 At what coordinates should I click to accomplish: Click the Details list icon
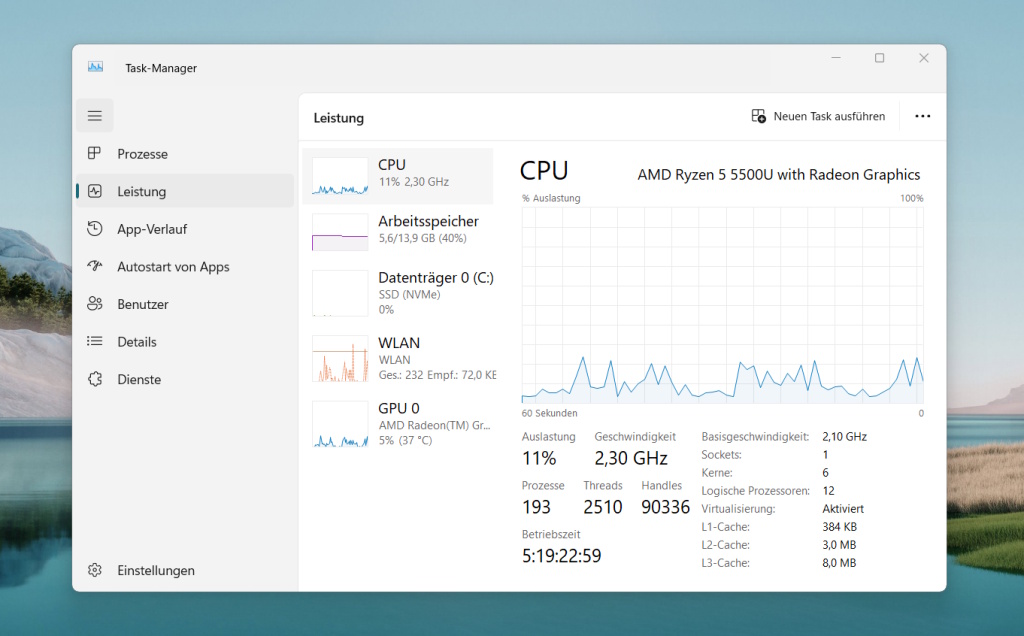click(x=95, y=342)
